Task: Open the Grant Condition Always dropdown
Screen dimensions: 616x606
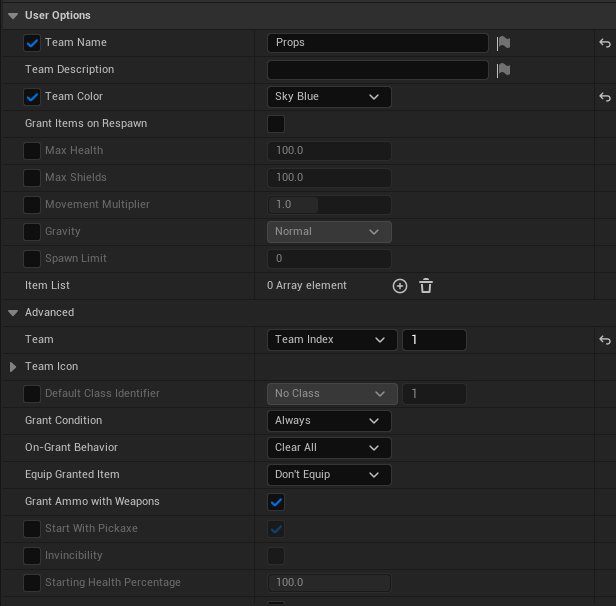Action: click(329, 421)
